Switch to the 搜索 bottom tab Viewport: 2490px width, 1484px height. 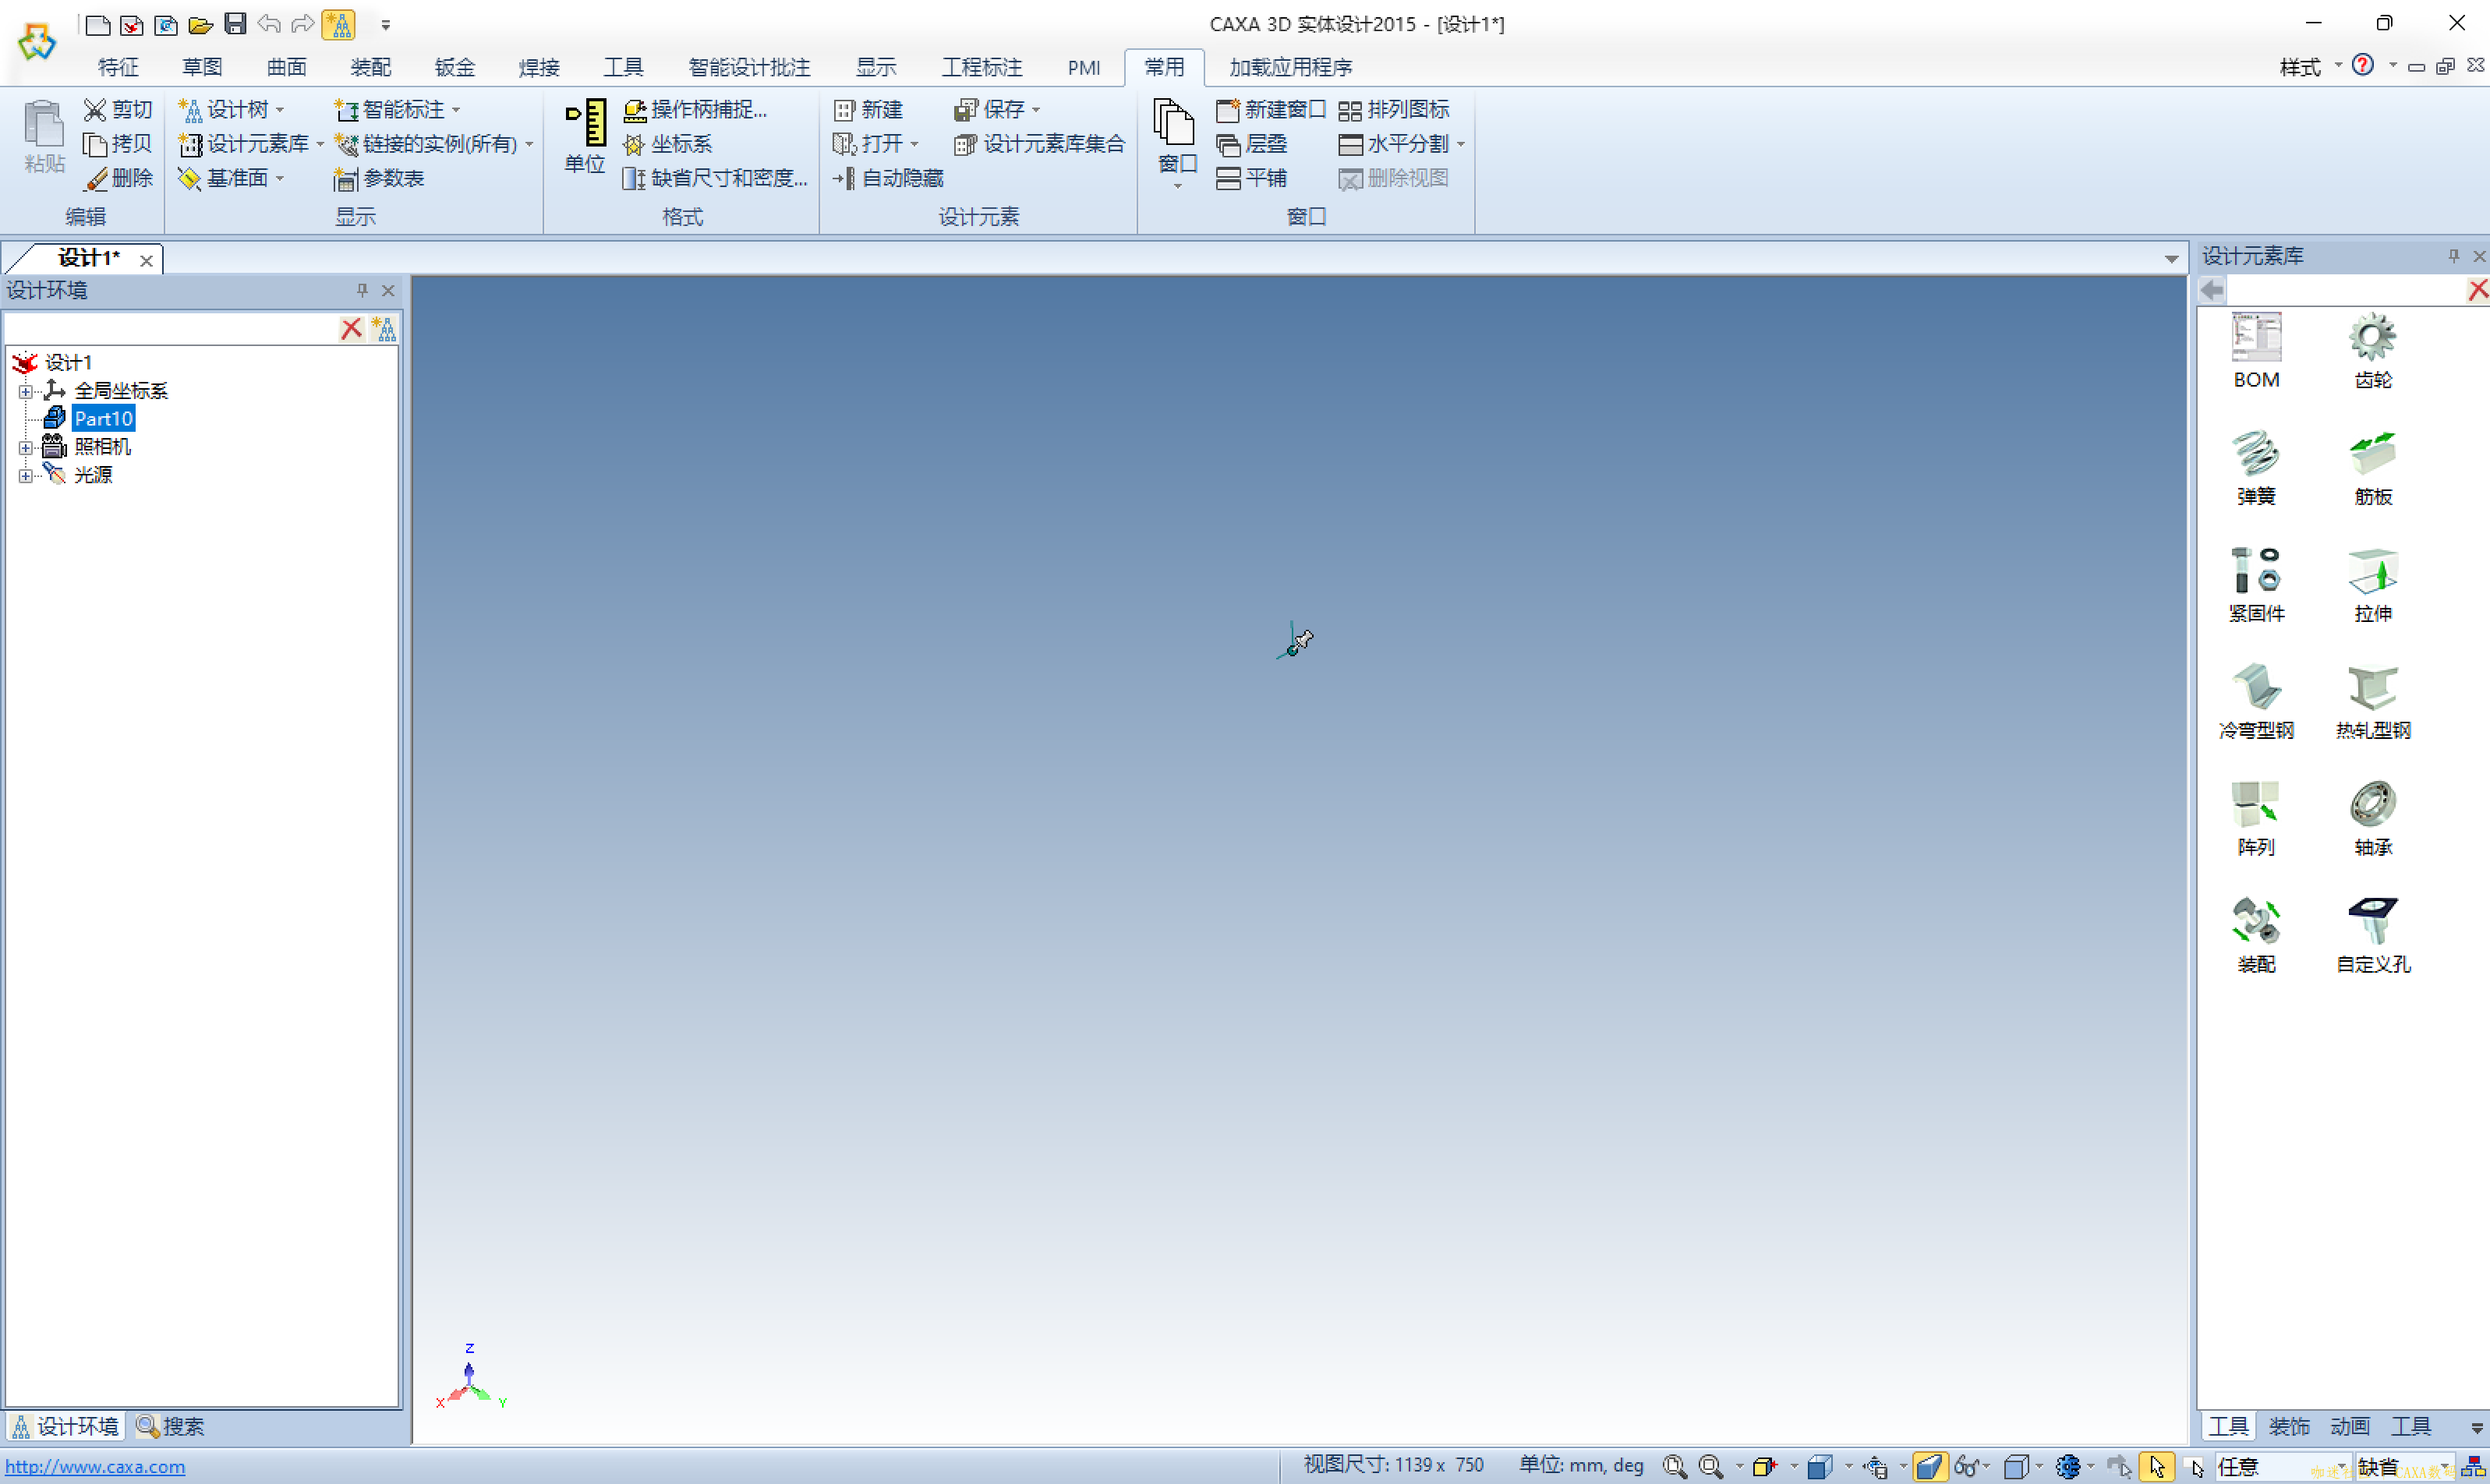[x=171, y=1426]
